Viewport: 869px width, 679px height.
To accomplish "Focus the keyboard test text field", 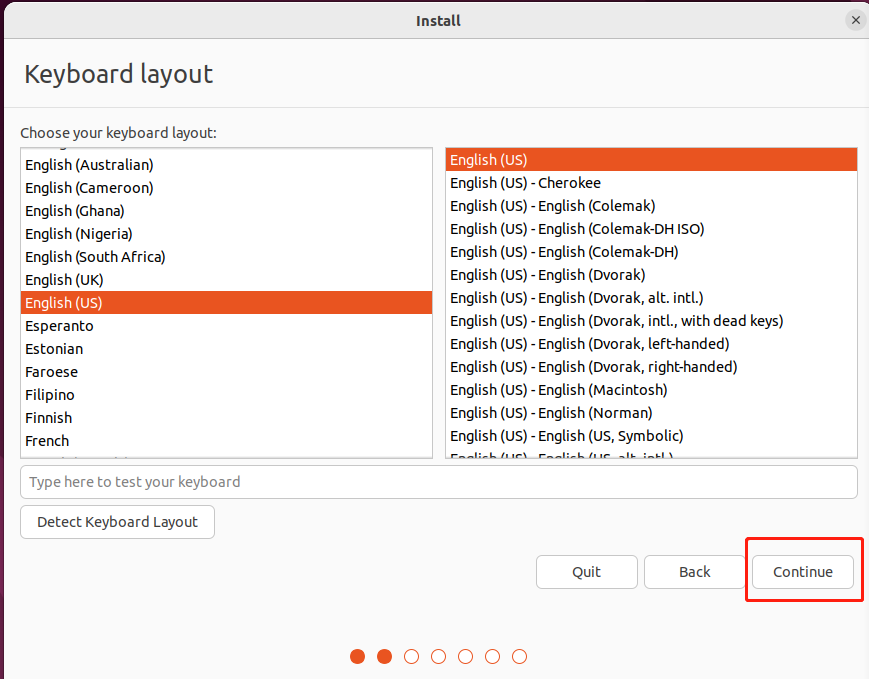I will pyautogui.click(x=438, y=482).
